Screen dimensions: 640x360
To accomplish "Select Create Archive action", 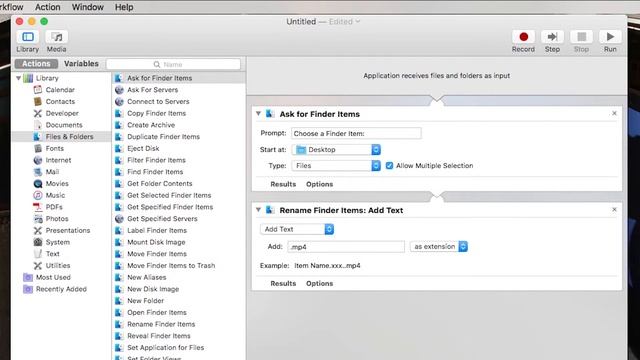I will 179,125.
